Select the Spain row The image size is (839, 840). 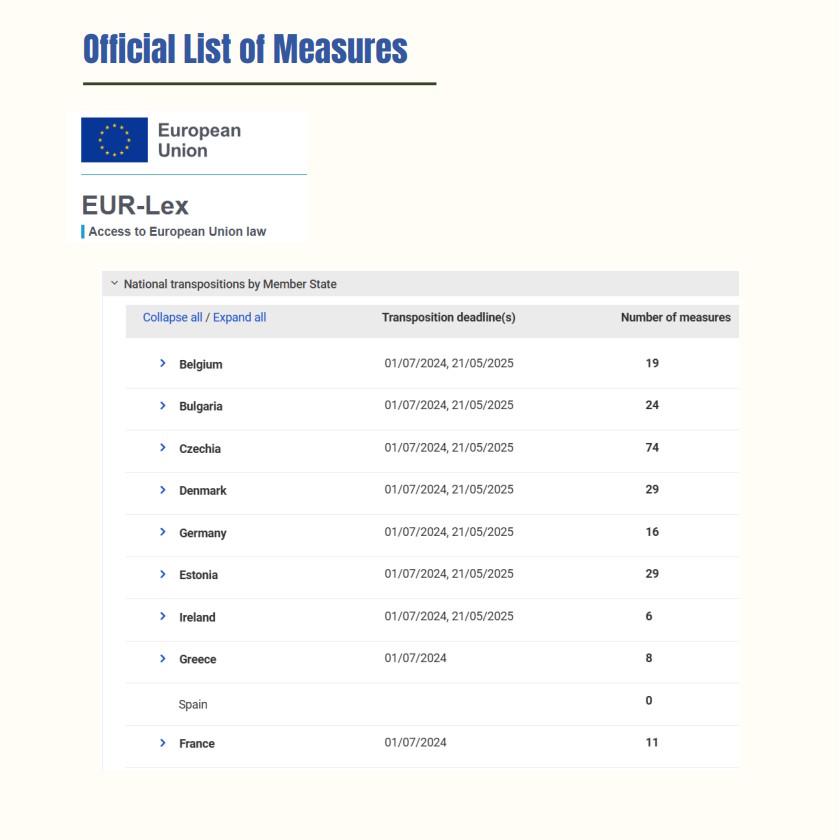[x=193, y=704]
